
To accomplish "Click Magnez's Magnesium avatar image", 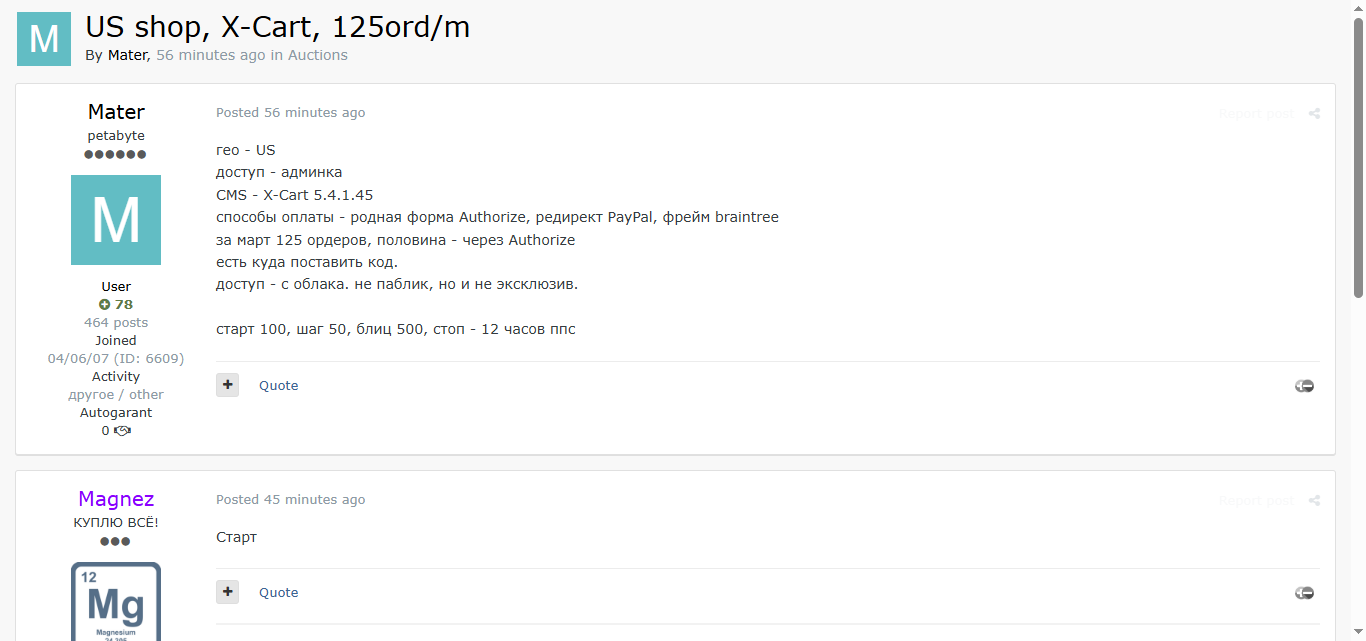I will tap(116, 601).
